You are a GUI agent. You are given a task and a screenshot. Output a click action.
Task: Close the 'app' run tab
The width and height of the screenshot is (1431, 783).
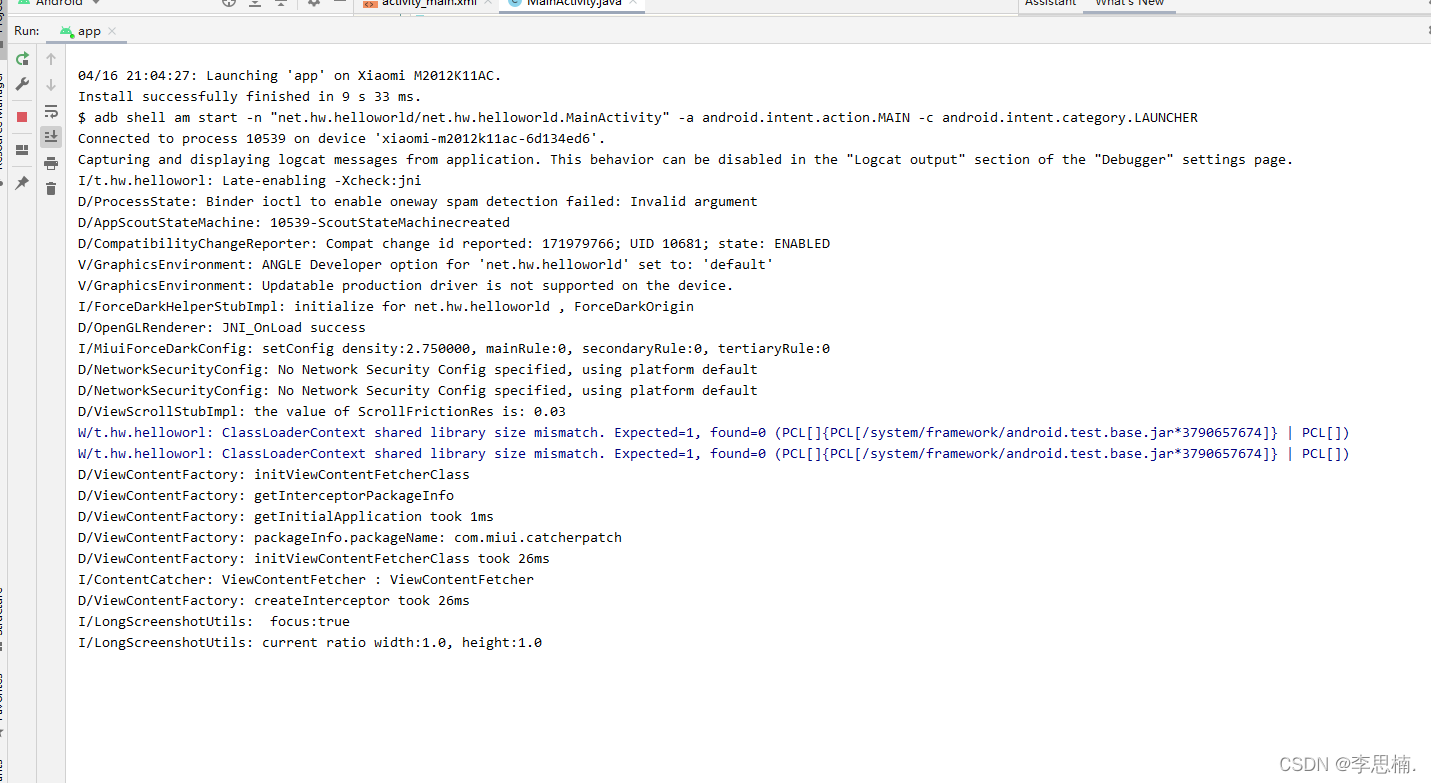click(112, 31)
